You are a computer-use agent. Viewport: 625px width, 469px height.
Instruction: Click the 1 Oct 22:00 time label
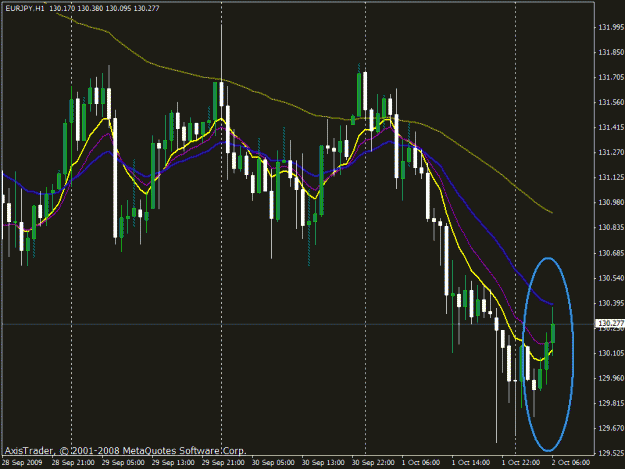(521, 463)
